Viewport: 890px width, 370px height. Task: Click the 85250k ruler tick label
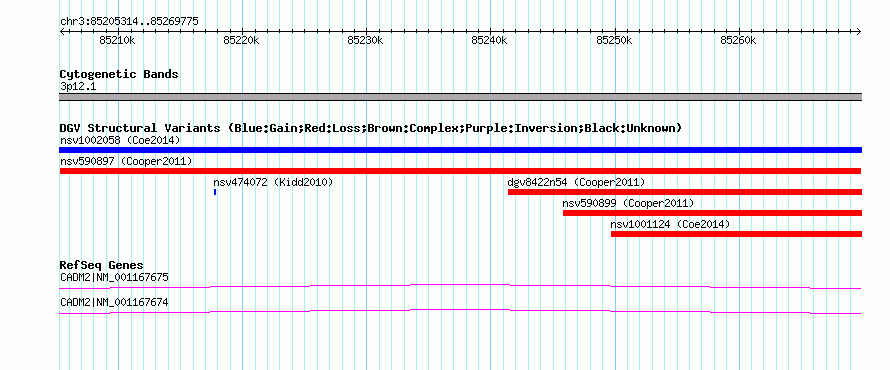tap(614, 40)
